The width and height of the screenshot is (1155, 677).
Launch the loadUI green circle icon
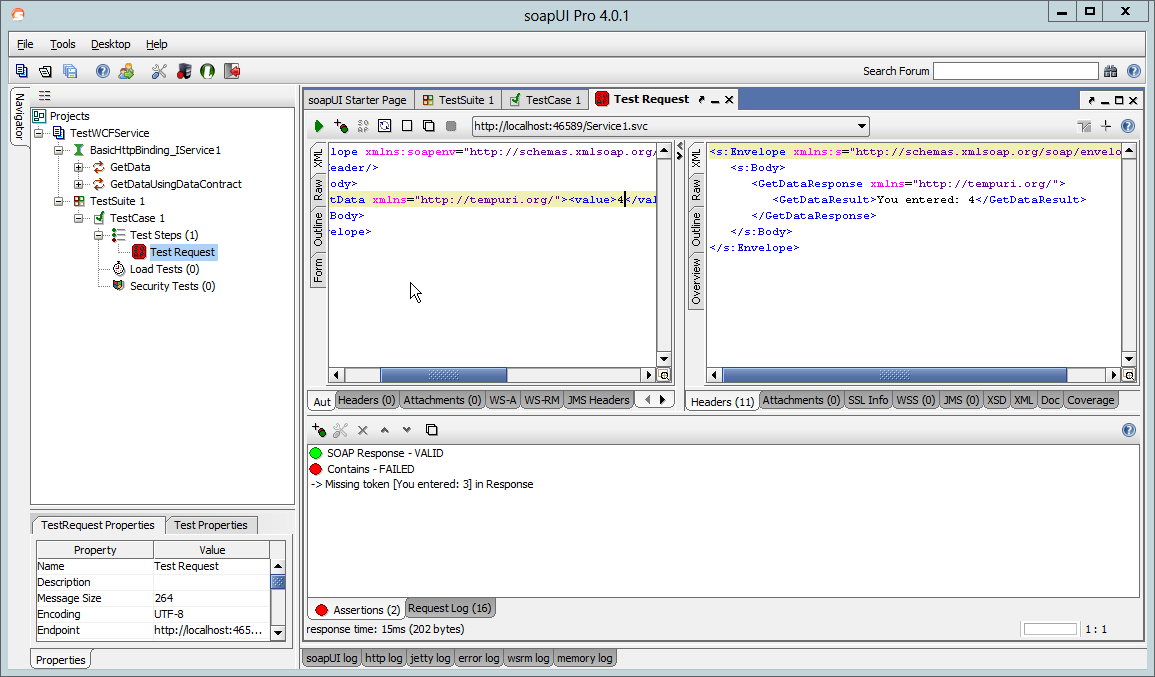click(208, 71)
